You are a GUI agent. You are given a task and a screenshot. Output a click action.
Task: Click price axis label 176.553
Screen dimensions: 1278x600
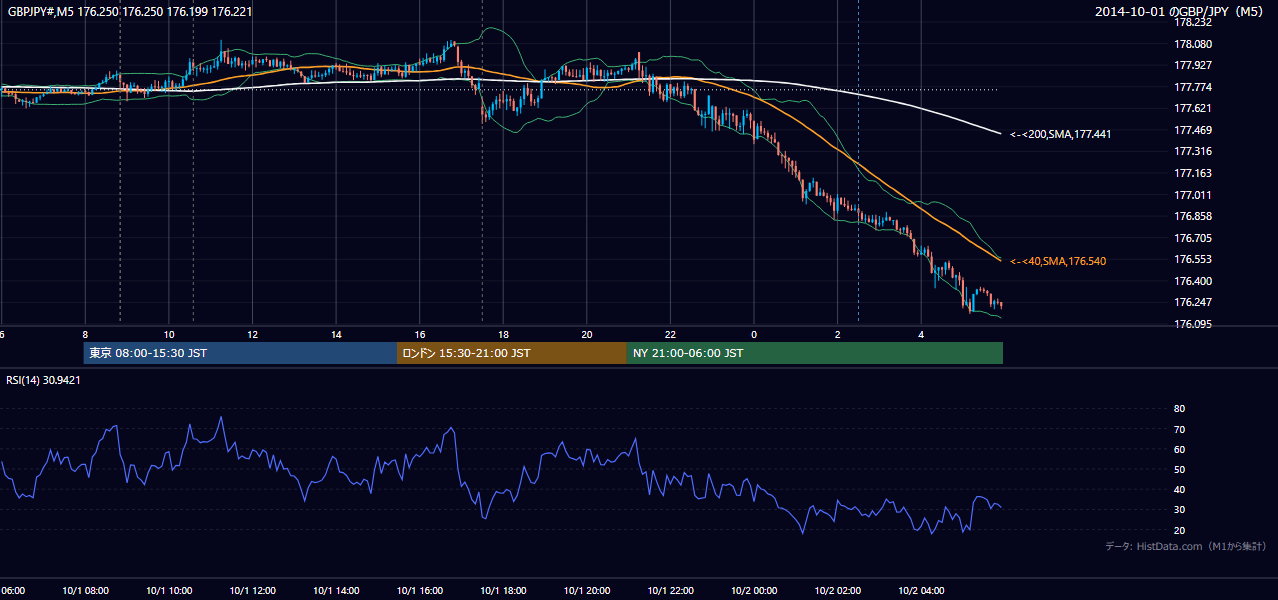pos(1193,259)
